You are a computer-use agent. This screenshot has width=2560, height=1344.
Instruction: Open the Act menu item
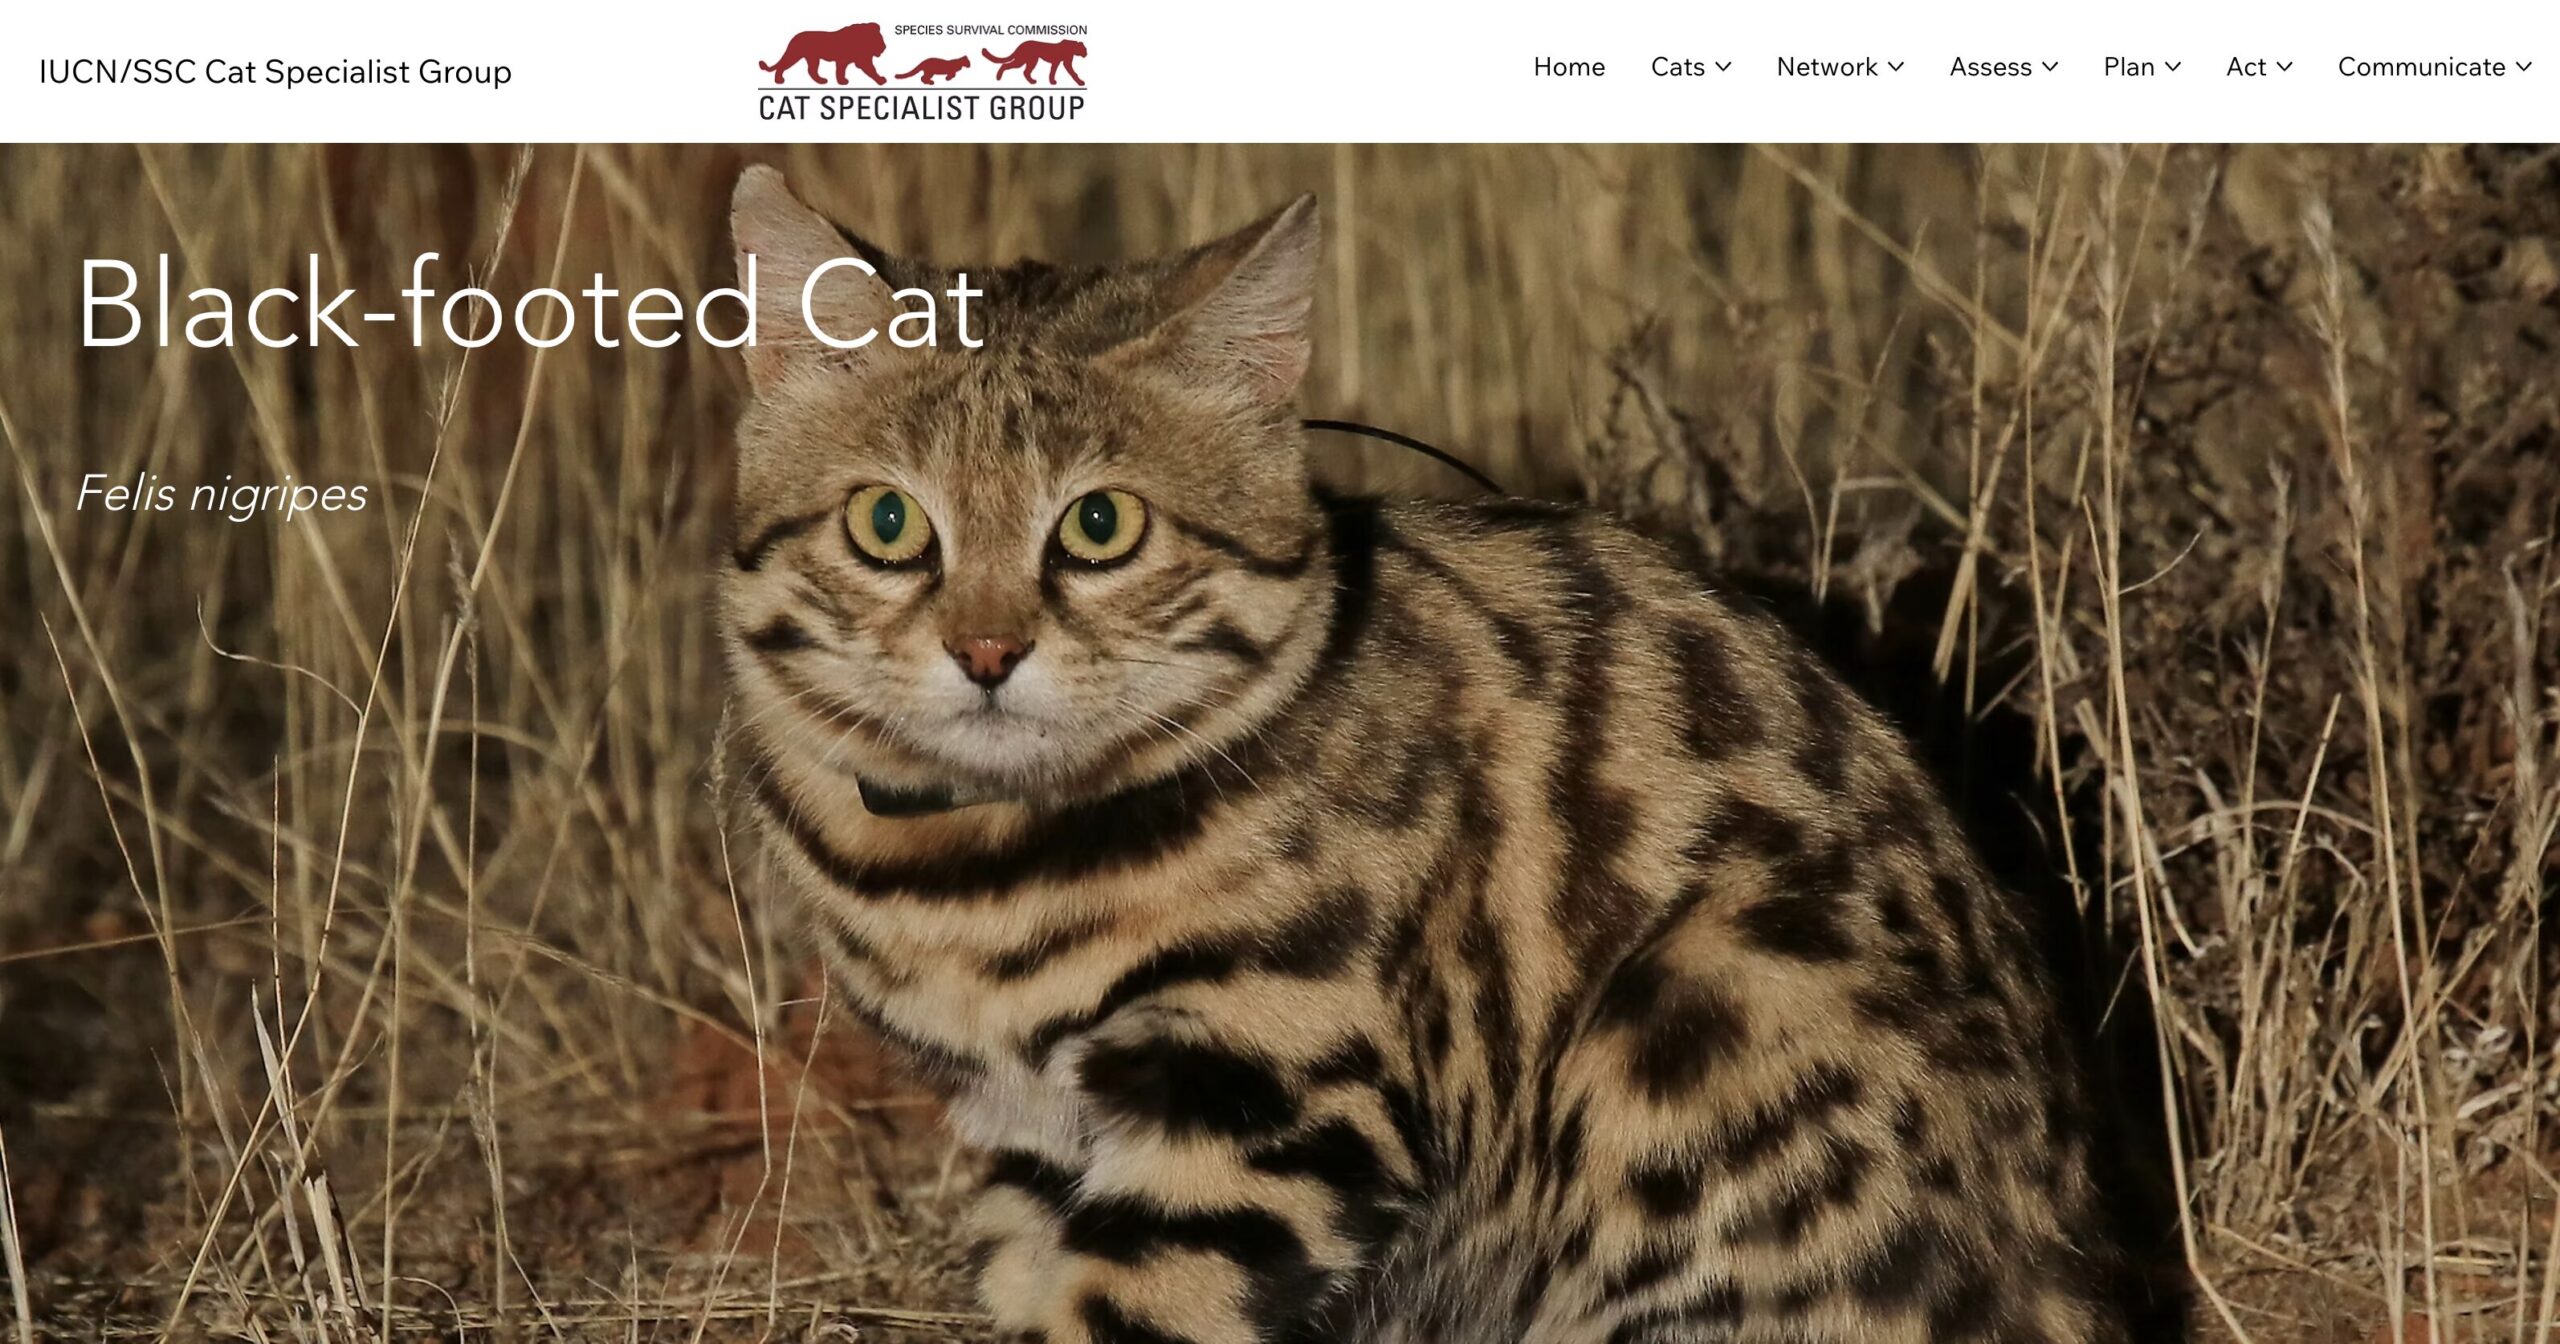(2246, 67)
